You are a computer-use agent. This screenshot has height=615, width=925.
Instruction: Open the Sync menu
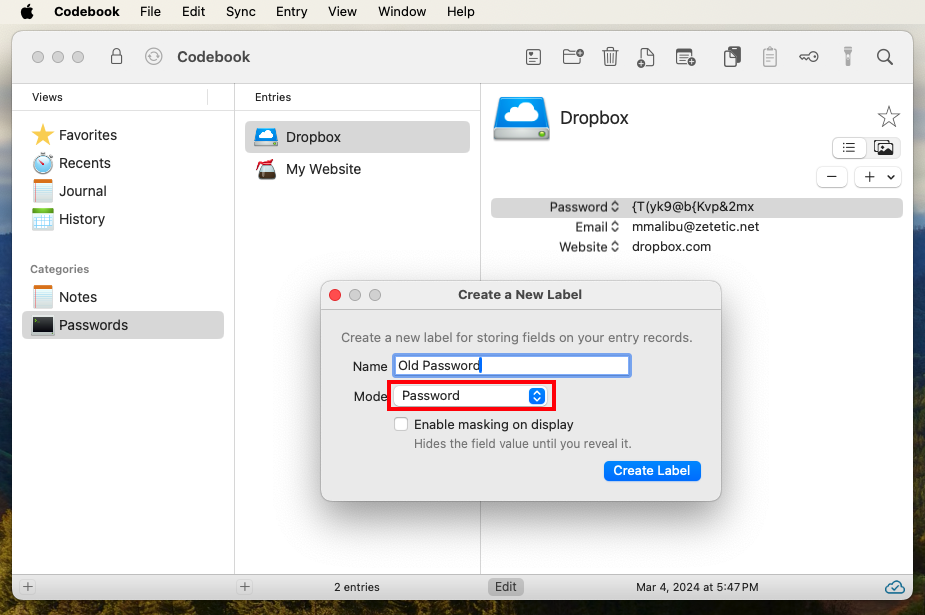241,12
